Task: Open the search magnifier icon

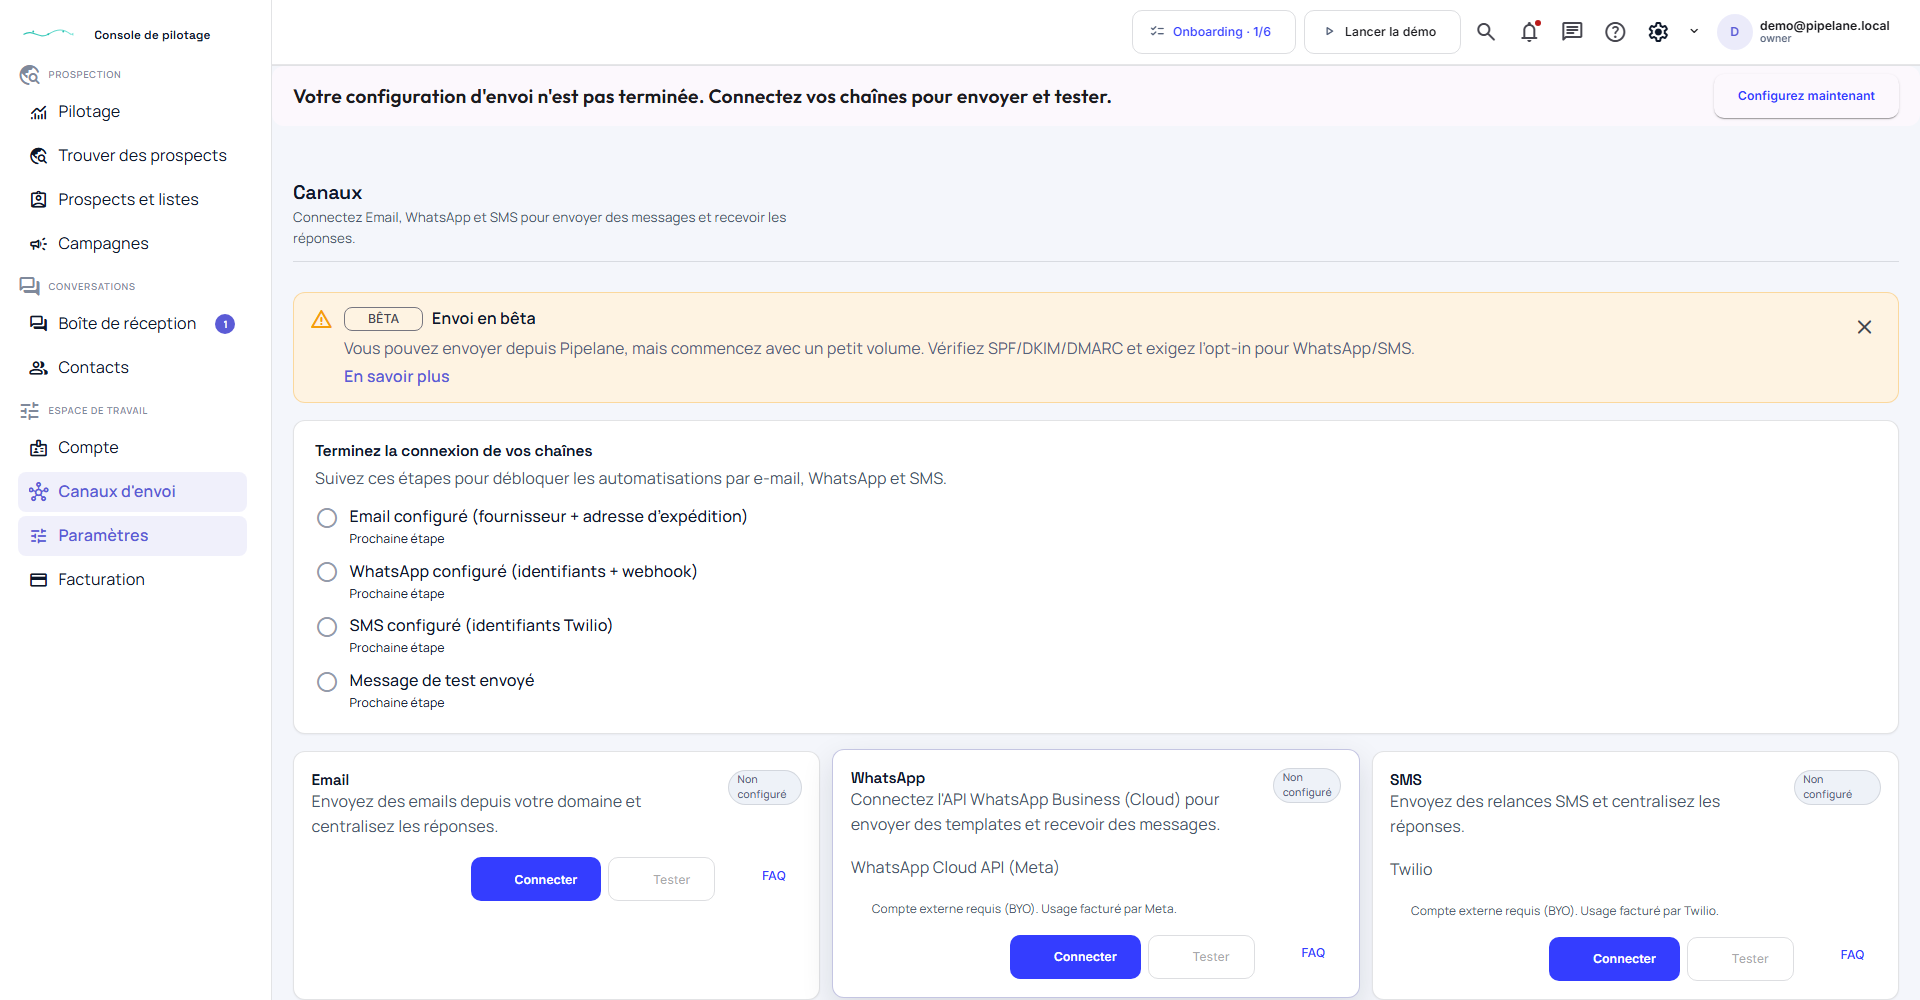Action: coord(1486,32)
